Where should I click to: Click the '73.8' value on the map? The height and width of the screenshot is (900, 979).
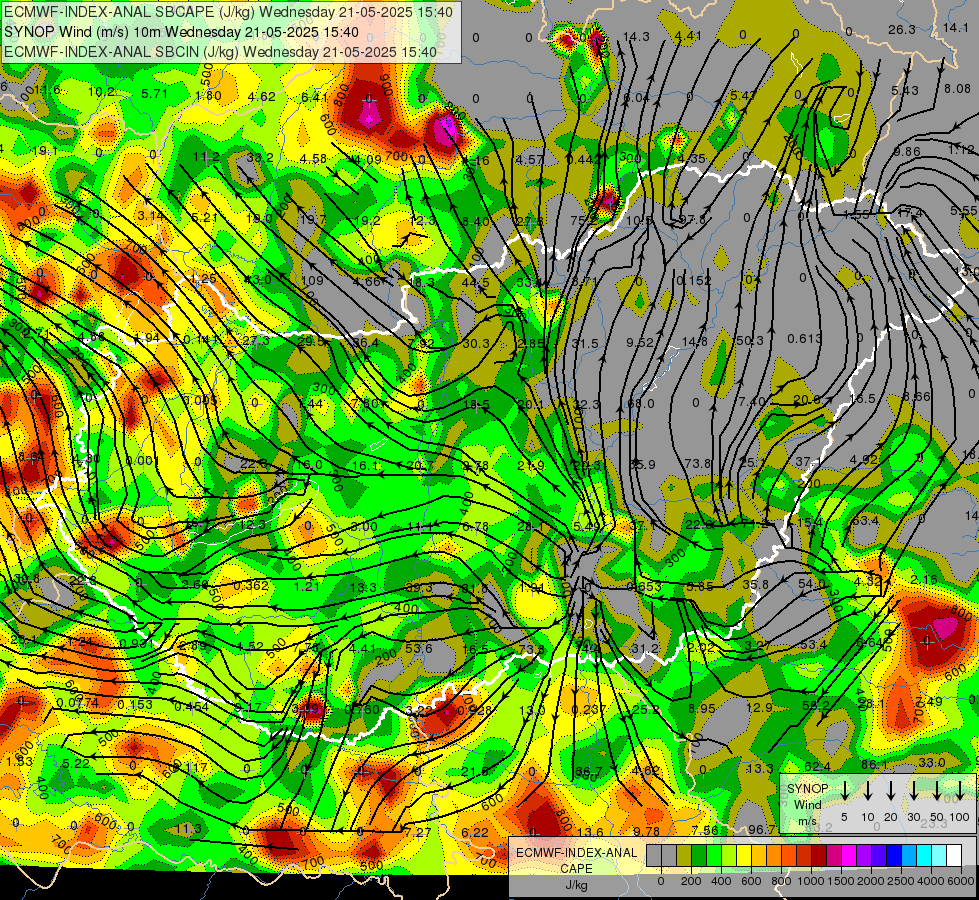coord(698,463)
